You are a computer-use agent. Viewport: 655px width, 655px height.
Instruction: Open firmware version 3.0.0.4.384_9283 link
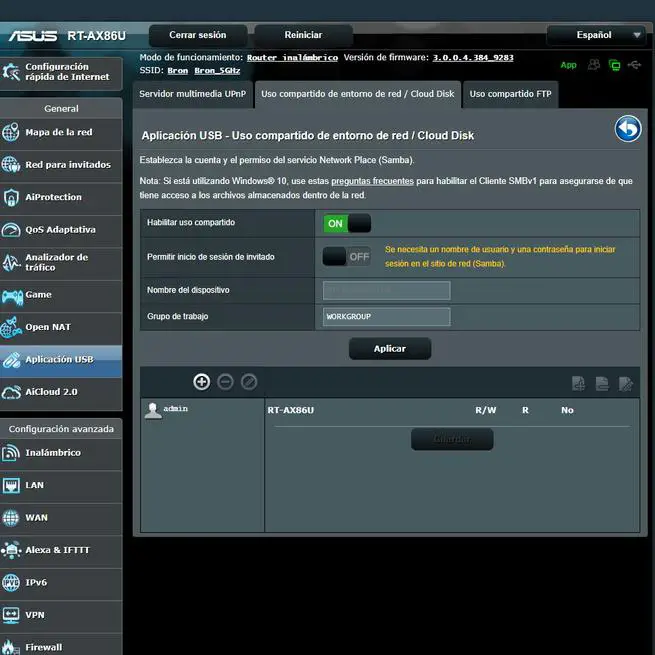coord(473,58)
